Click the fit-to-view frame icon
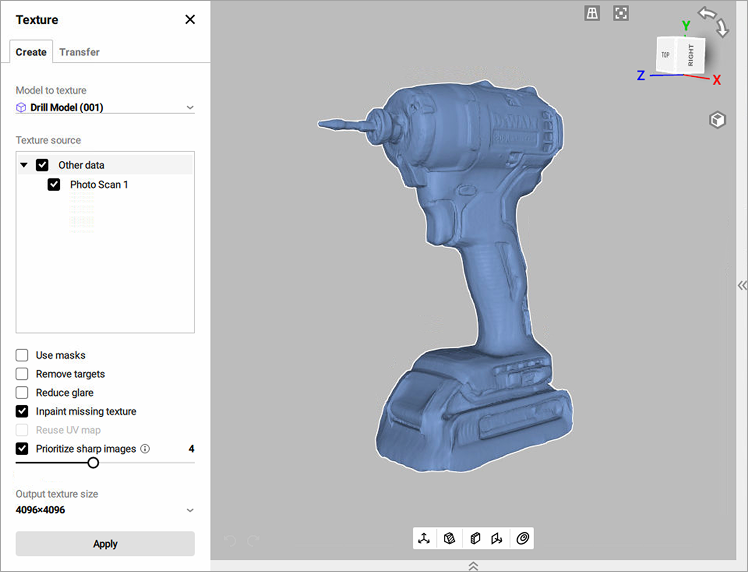748x572 pixels. pyautogui.click(x=621, y=13)
